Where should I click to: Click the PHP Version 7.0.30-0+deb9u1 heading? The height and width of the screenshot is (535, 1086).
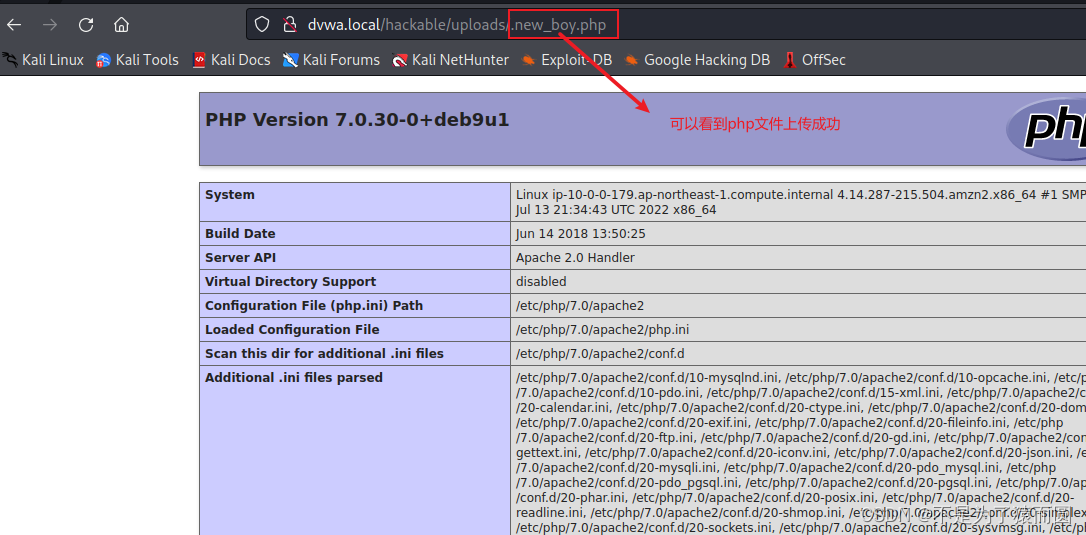pyautogui.click(x=357, y=120)
